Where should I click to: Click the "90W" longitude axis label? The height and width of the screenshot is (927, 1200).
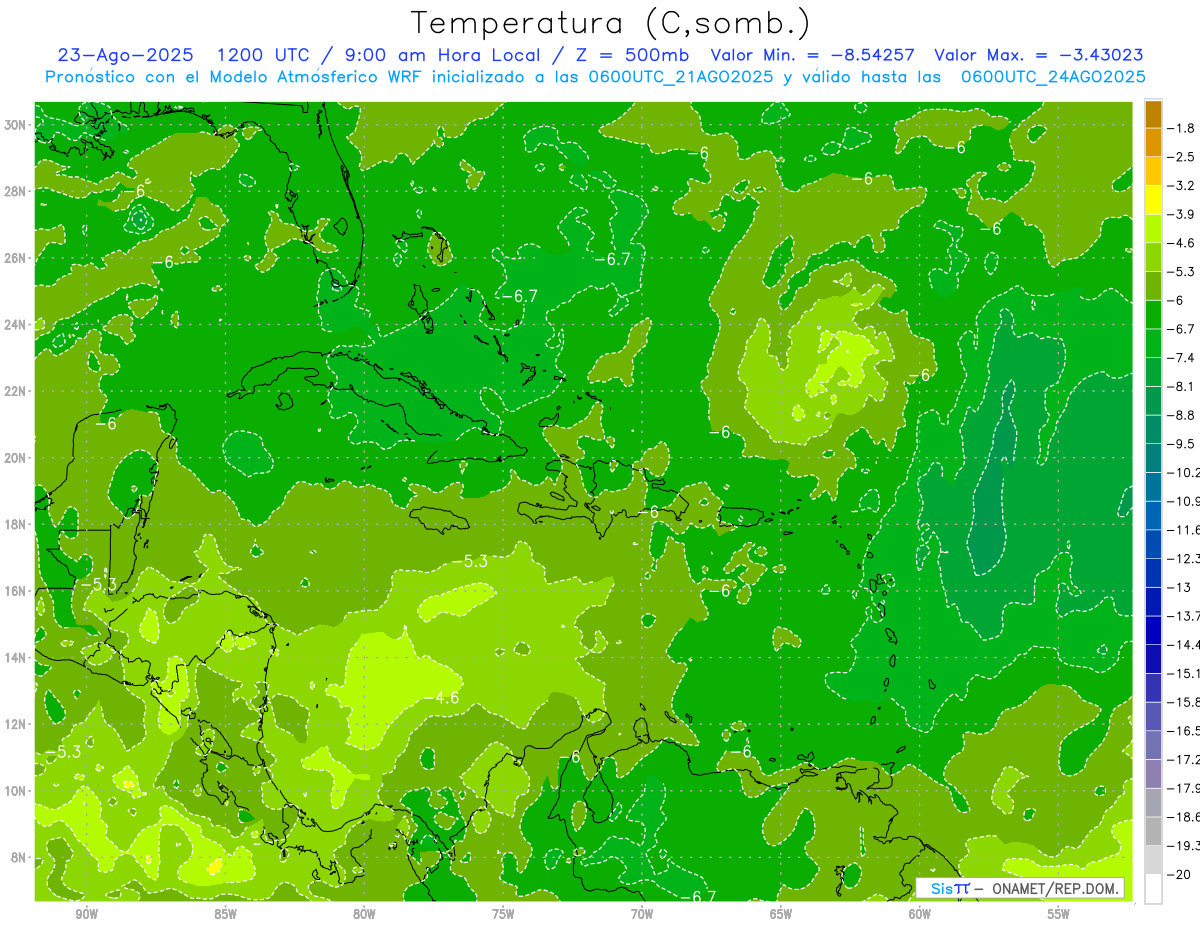tap(87, 915)
